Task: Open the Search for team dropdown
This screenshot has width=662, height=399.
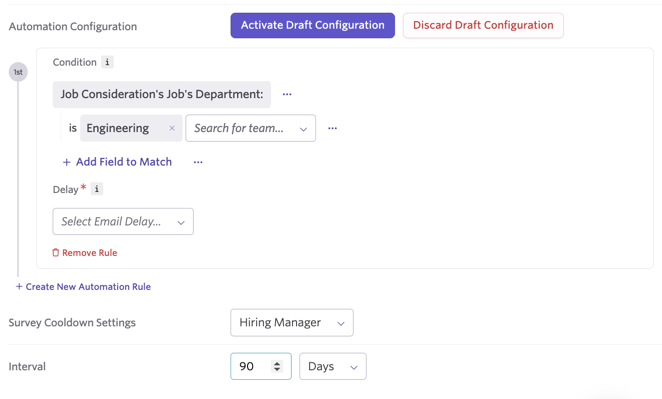Action: click(x=250, y=128)
